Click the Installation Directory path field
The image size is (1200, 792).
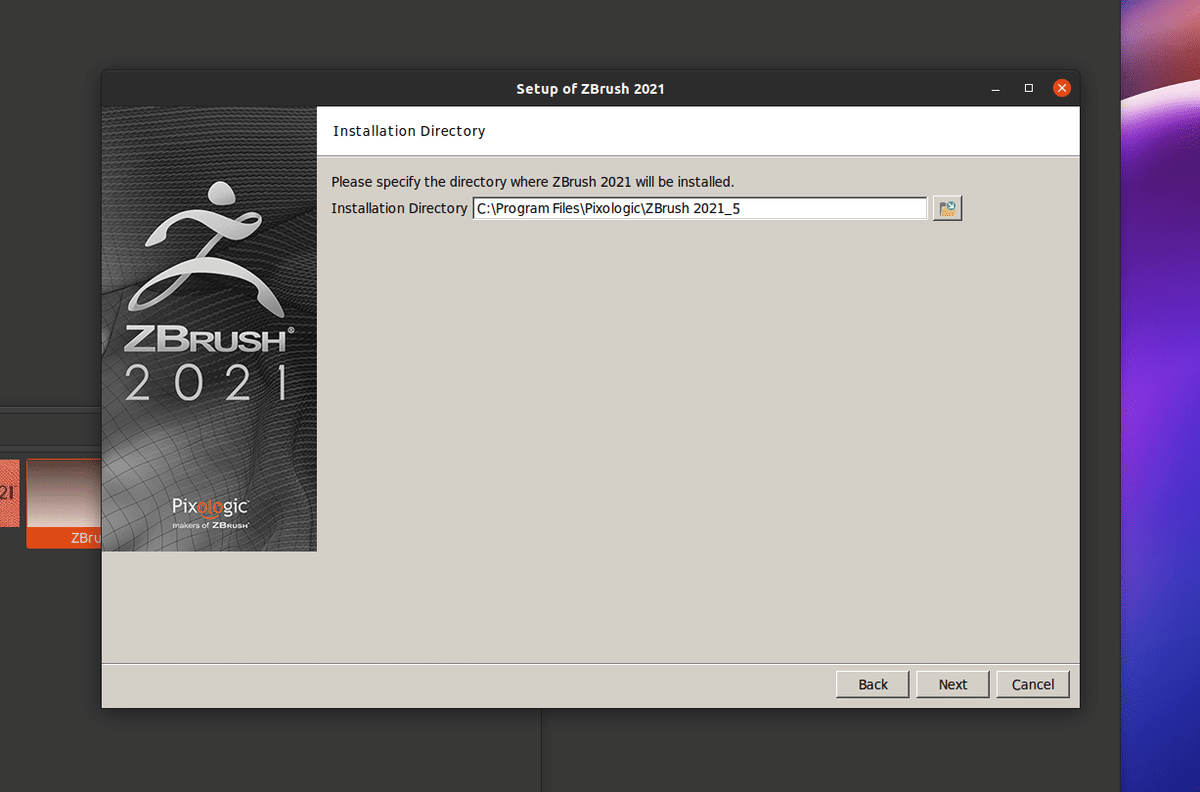coord(700,208)
